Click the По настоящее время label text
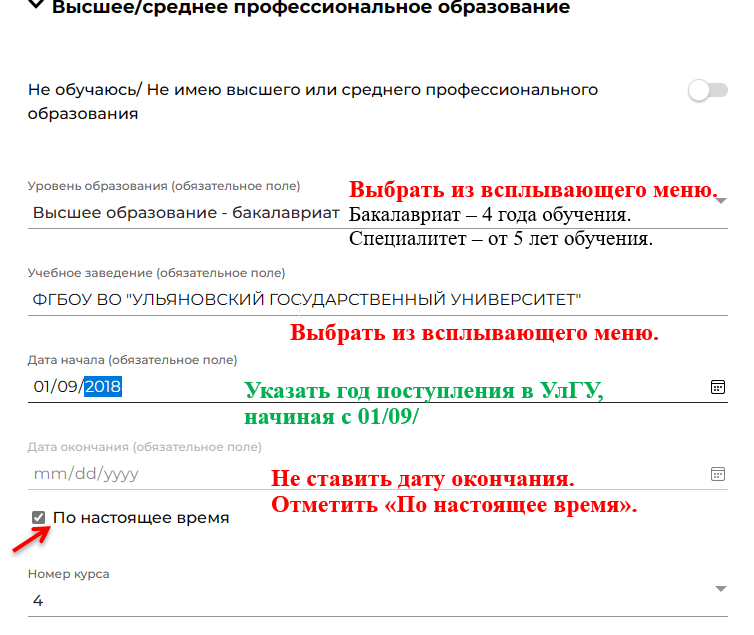754x635 pixels. pos(141,518)
